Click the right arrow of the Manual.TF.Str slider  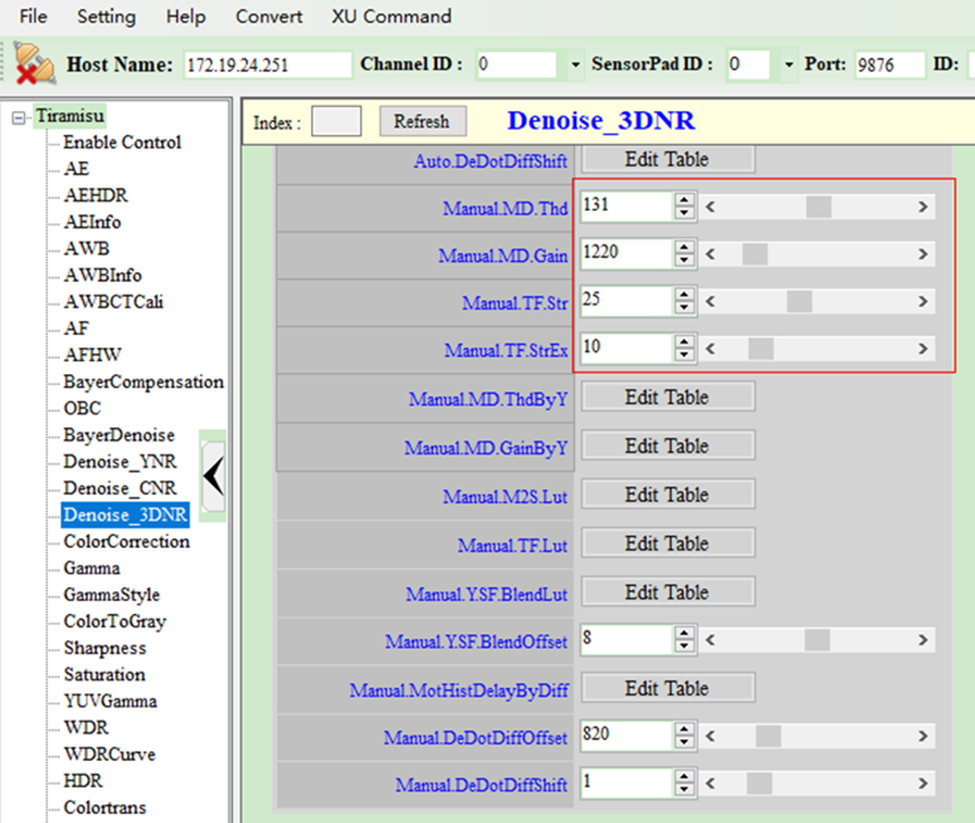coord(923,302)
